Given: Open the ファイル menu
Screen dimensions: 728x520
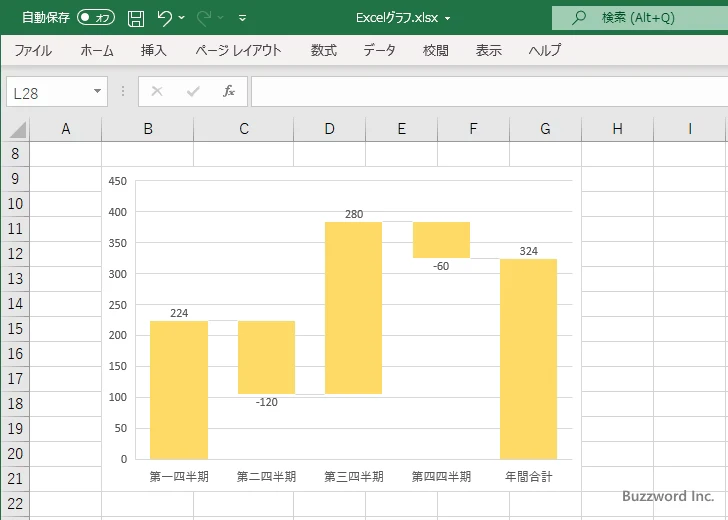Looking at the screenshot, I should tap(33, 50).
